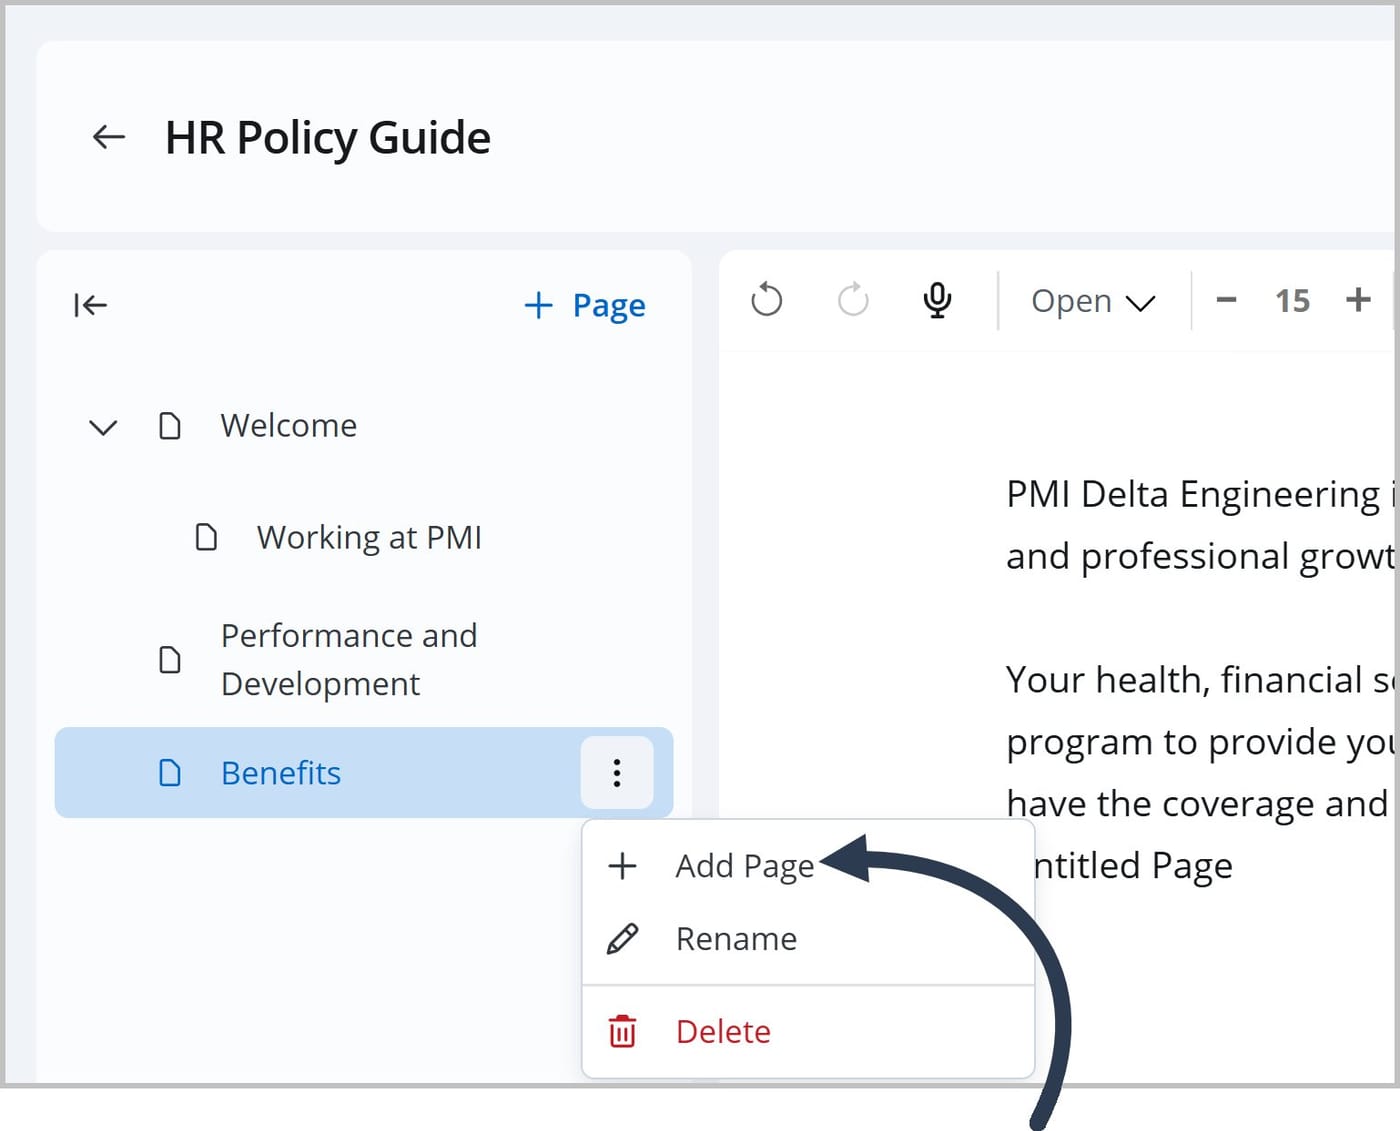Click the PMI Delta Engineering paragraph text
The height and width of the screenshot is (1131, 1400).
[x=1201, y=525]
